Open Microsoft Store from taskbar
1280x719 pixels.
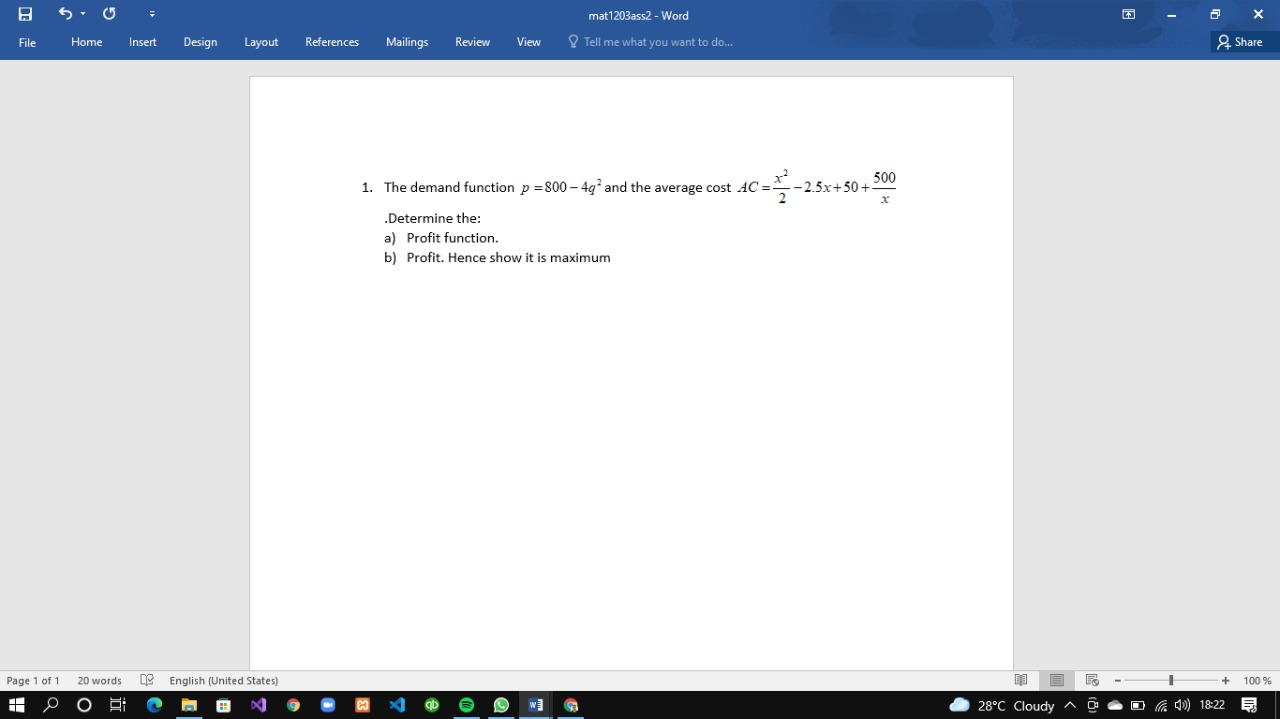(x=224, y=705)
